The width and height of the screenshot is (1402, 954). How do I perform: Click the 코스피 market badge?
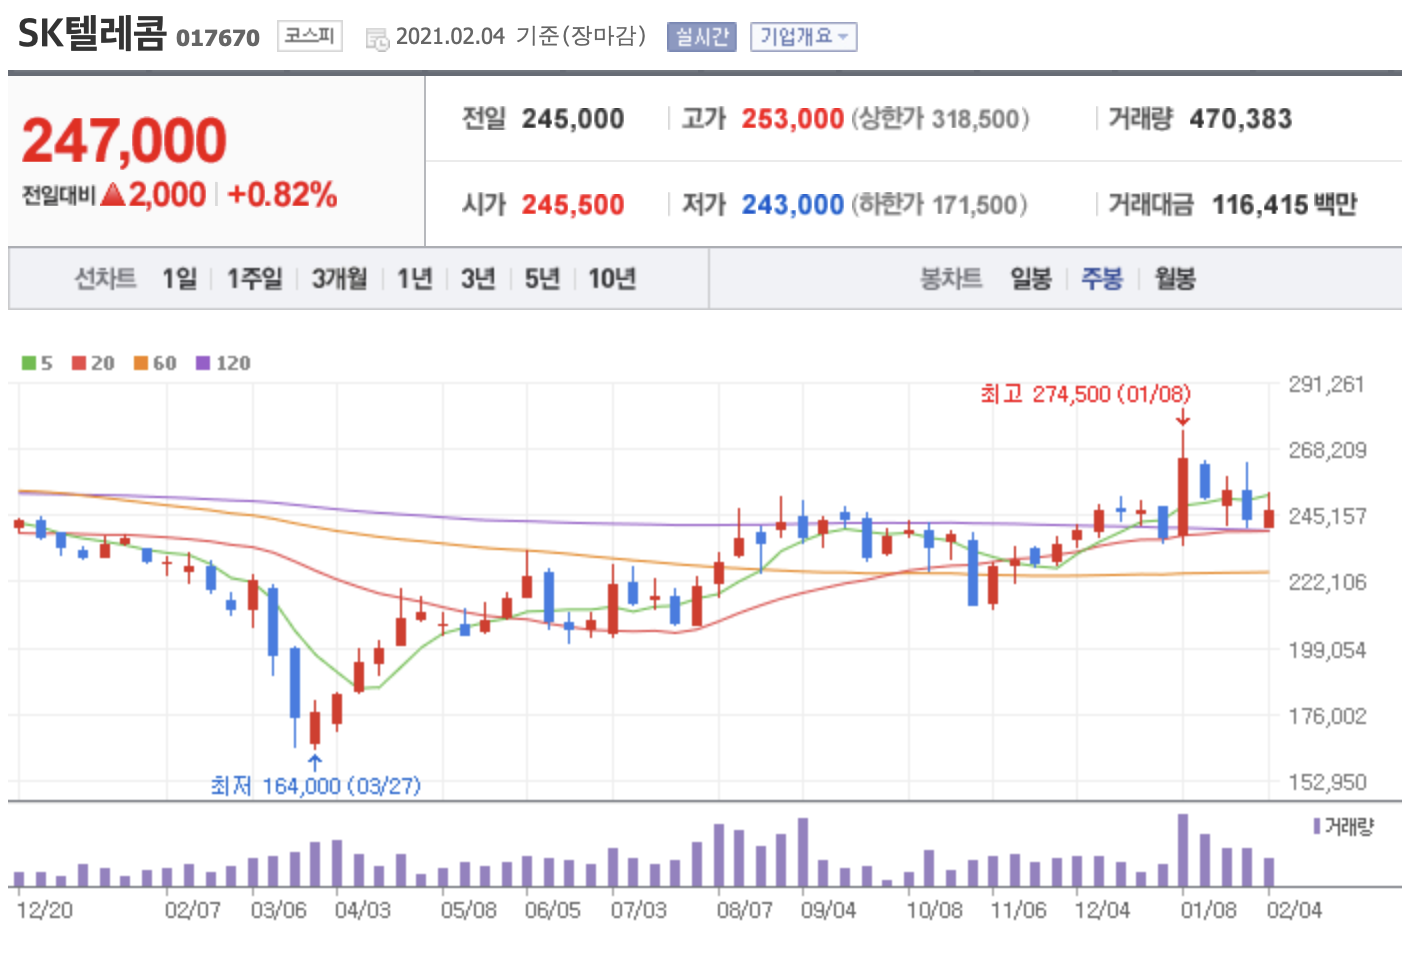pos(309,36)
